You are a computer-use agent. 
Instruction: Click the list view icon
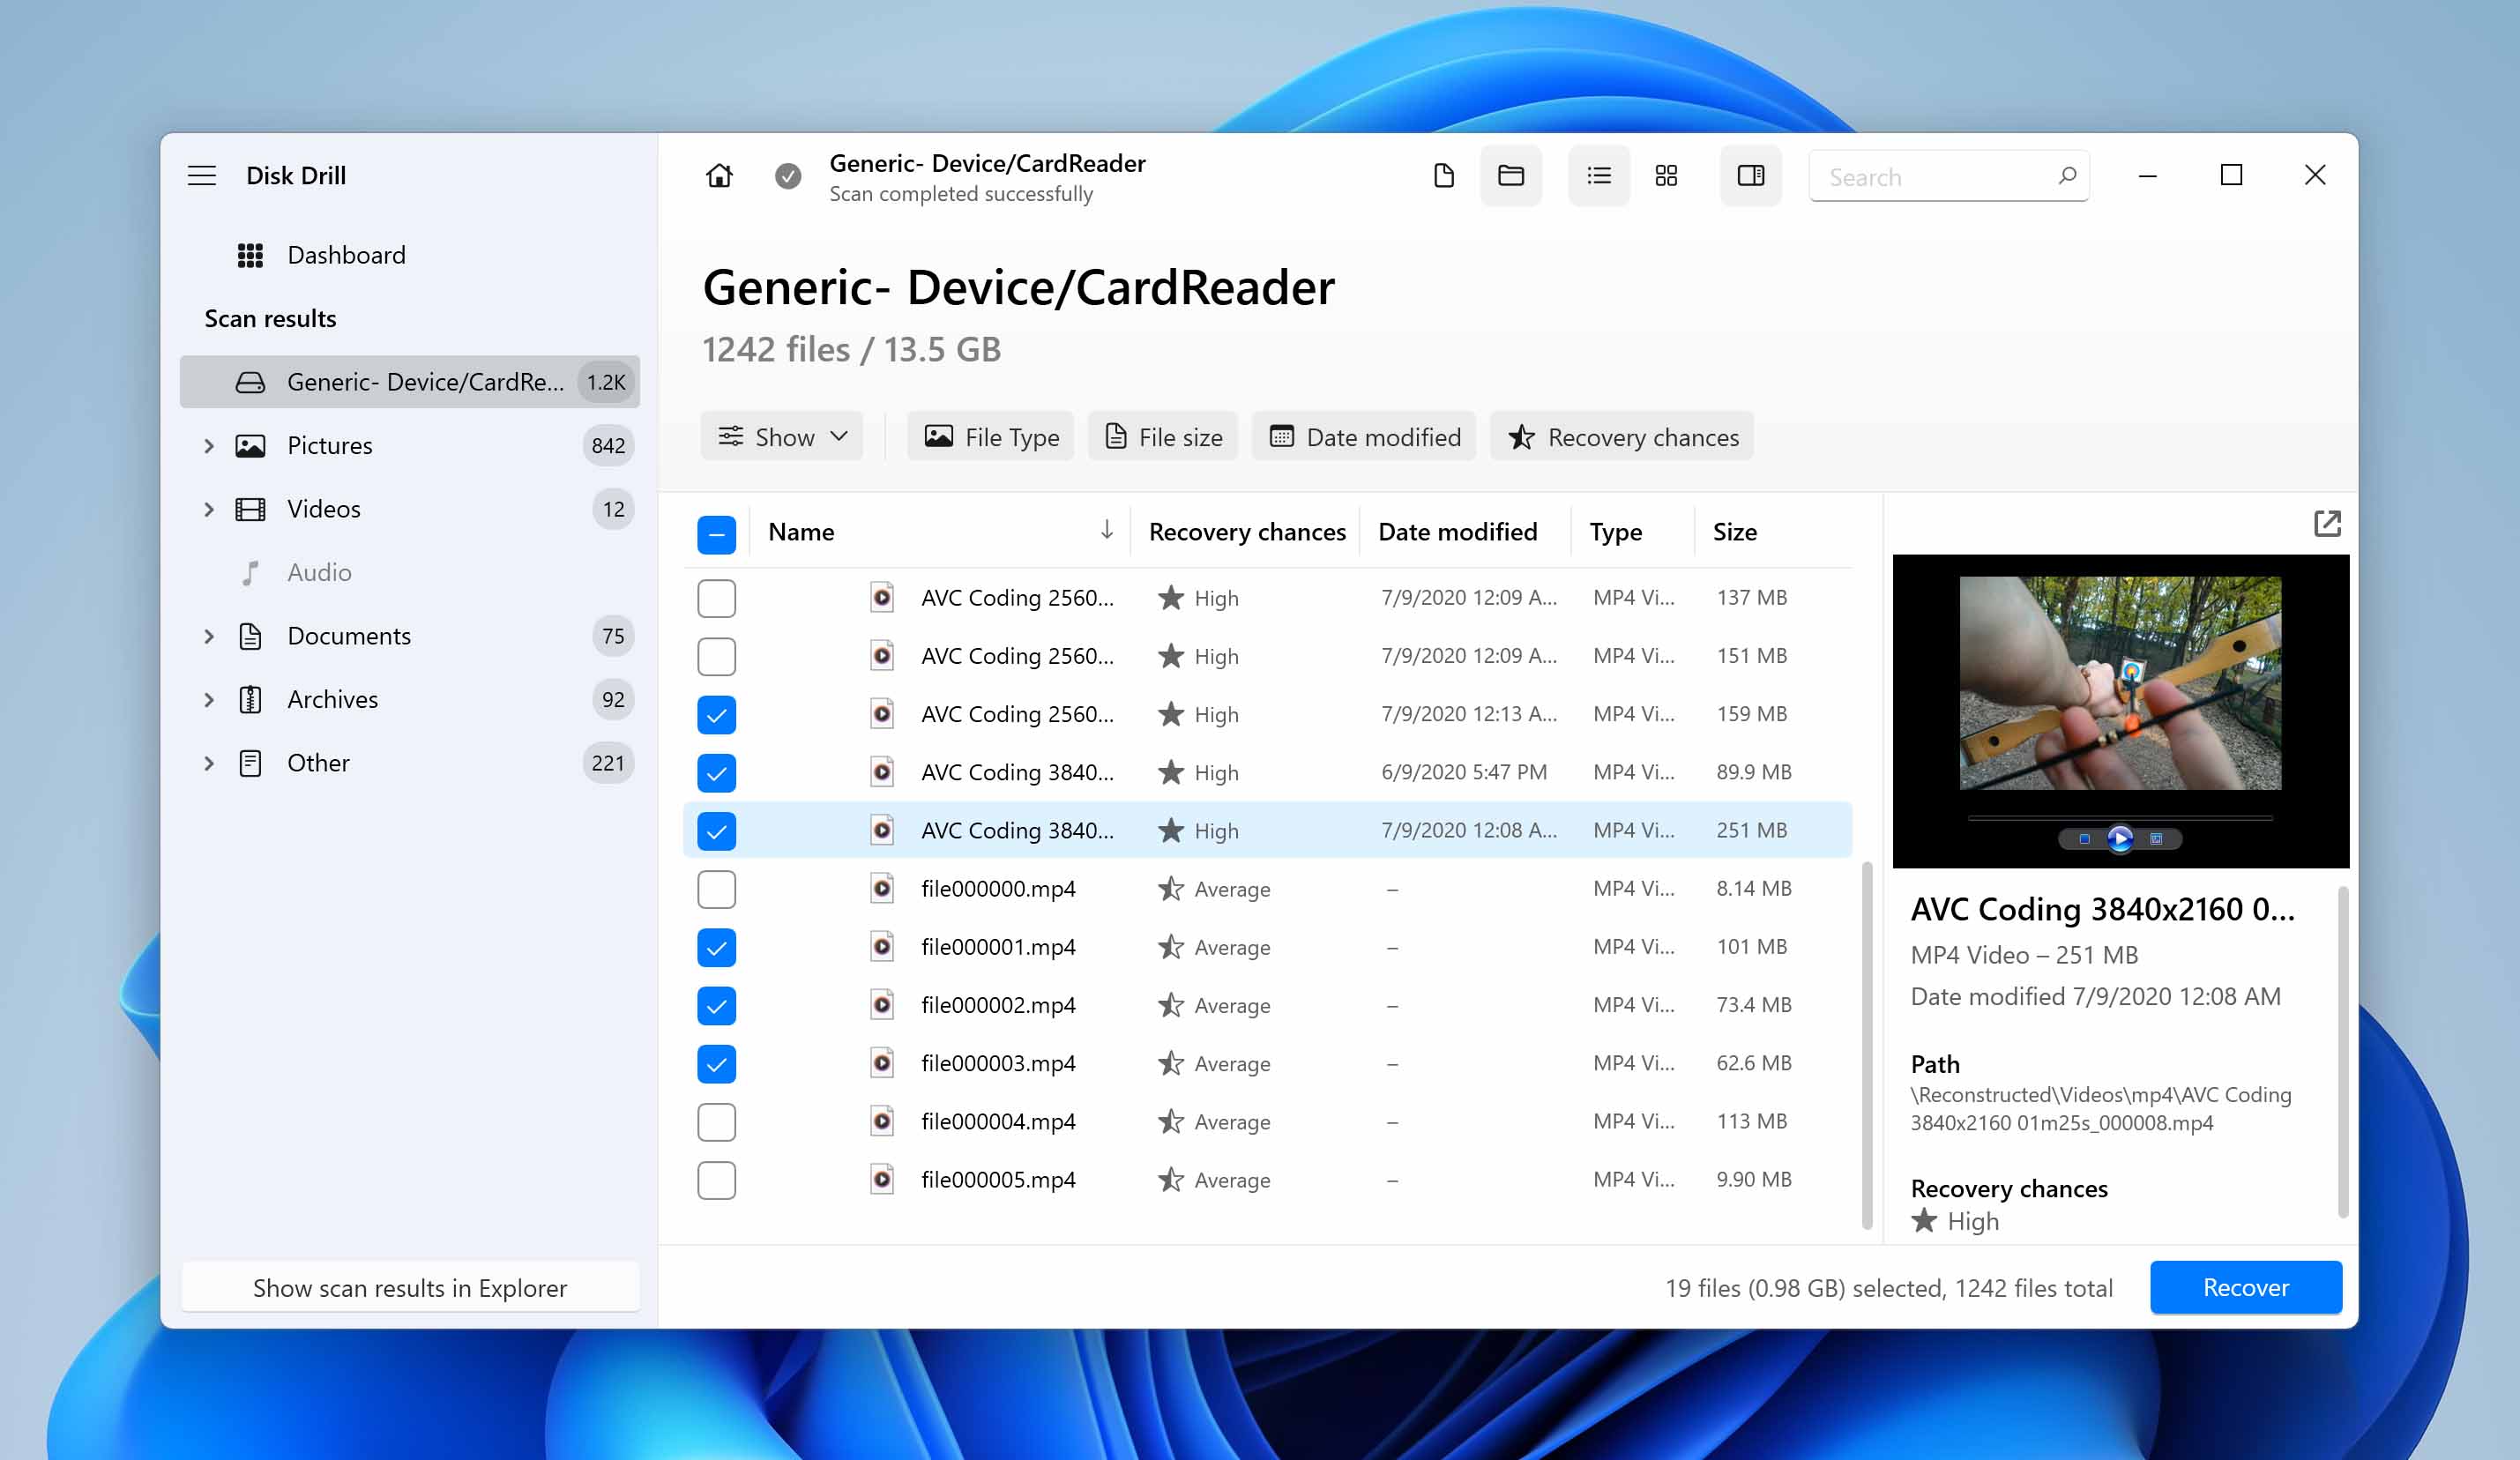click(x=1595, y=174)
